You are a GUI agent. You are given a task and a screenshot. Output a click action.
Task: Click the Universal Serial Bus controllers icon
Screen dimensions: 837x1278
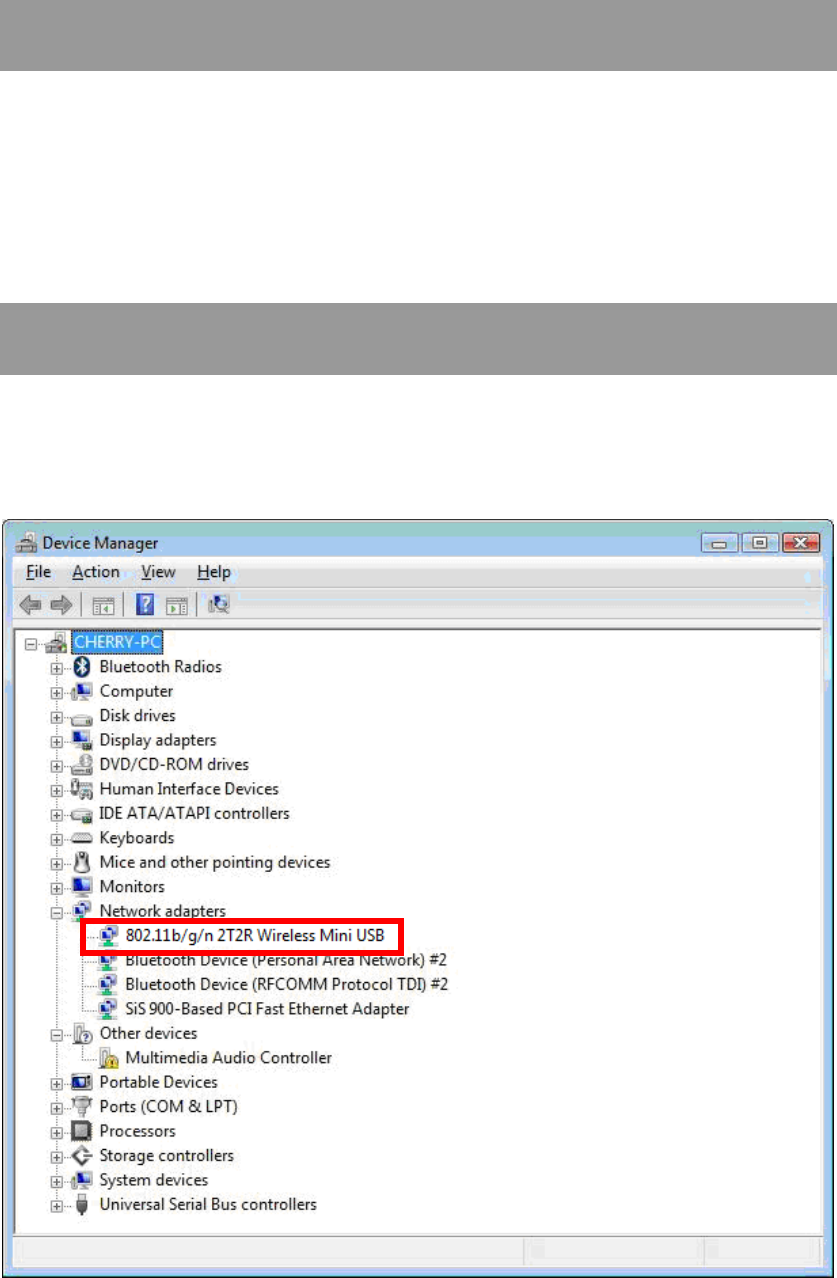point(82,1205)
